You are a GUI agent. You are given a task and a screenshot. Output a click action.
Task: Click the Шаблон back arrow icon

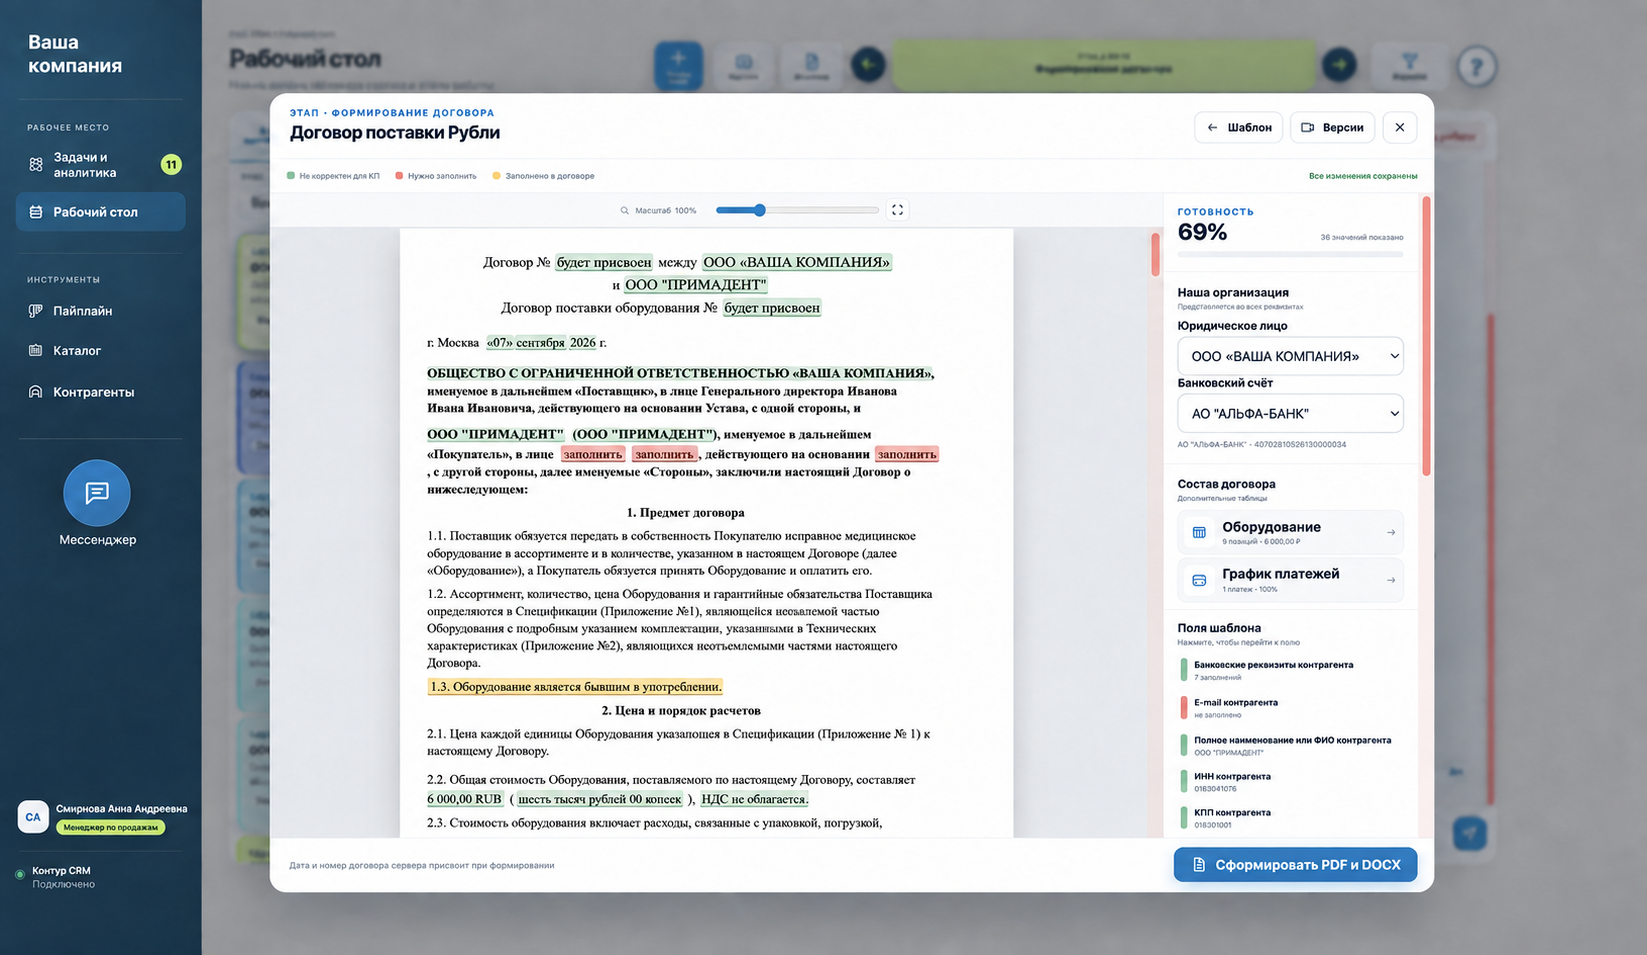click(1212, 128)
